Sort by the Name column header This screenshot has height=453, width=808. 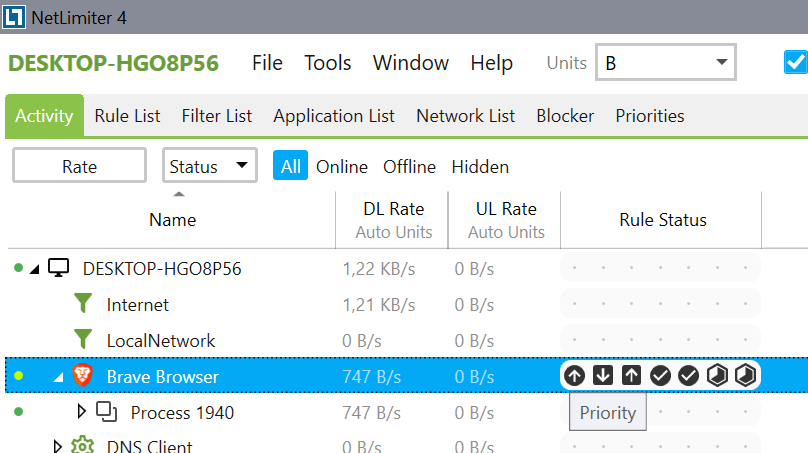click(x=172, y=220)
